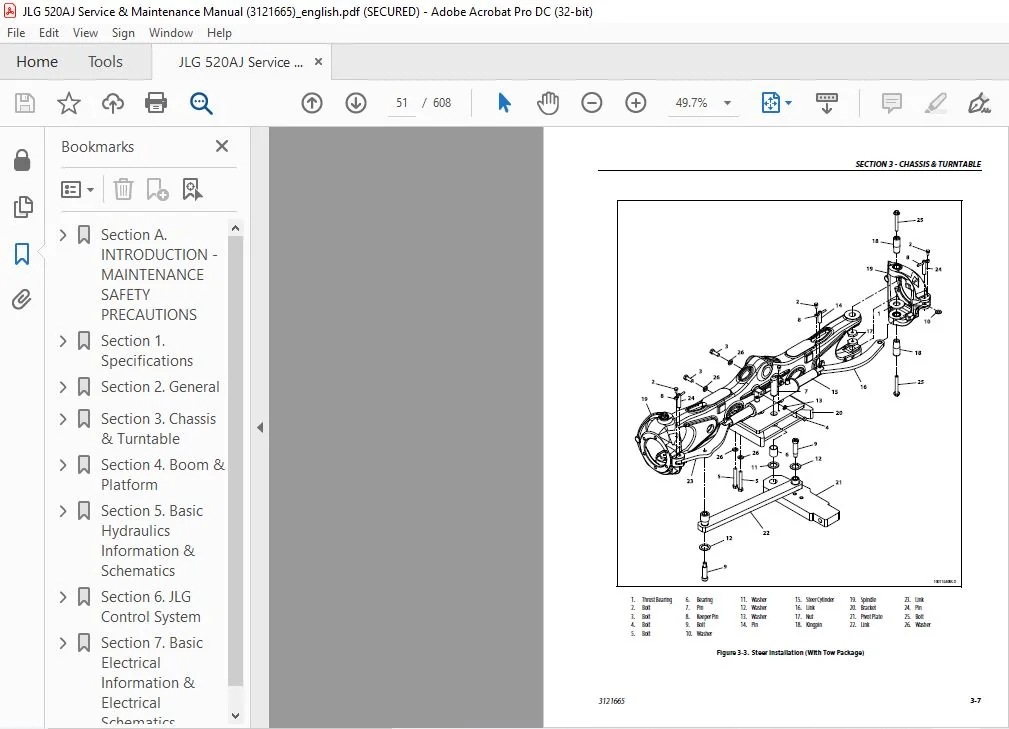This screenshot has height=729, width=1009.
Task: Switch to the Home tab
Action: 37,62
